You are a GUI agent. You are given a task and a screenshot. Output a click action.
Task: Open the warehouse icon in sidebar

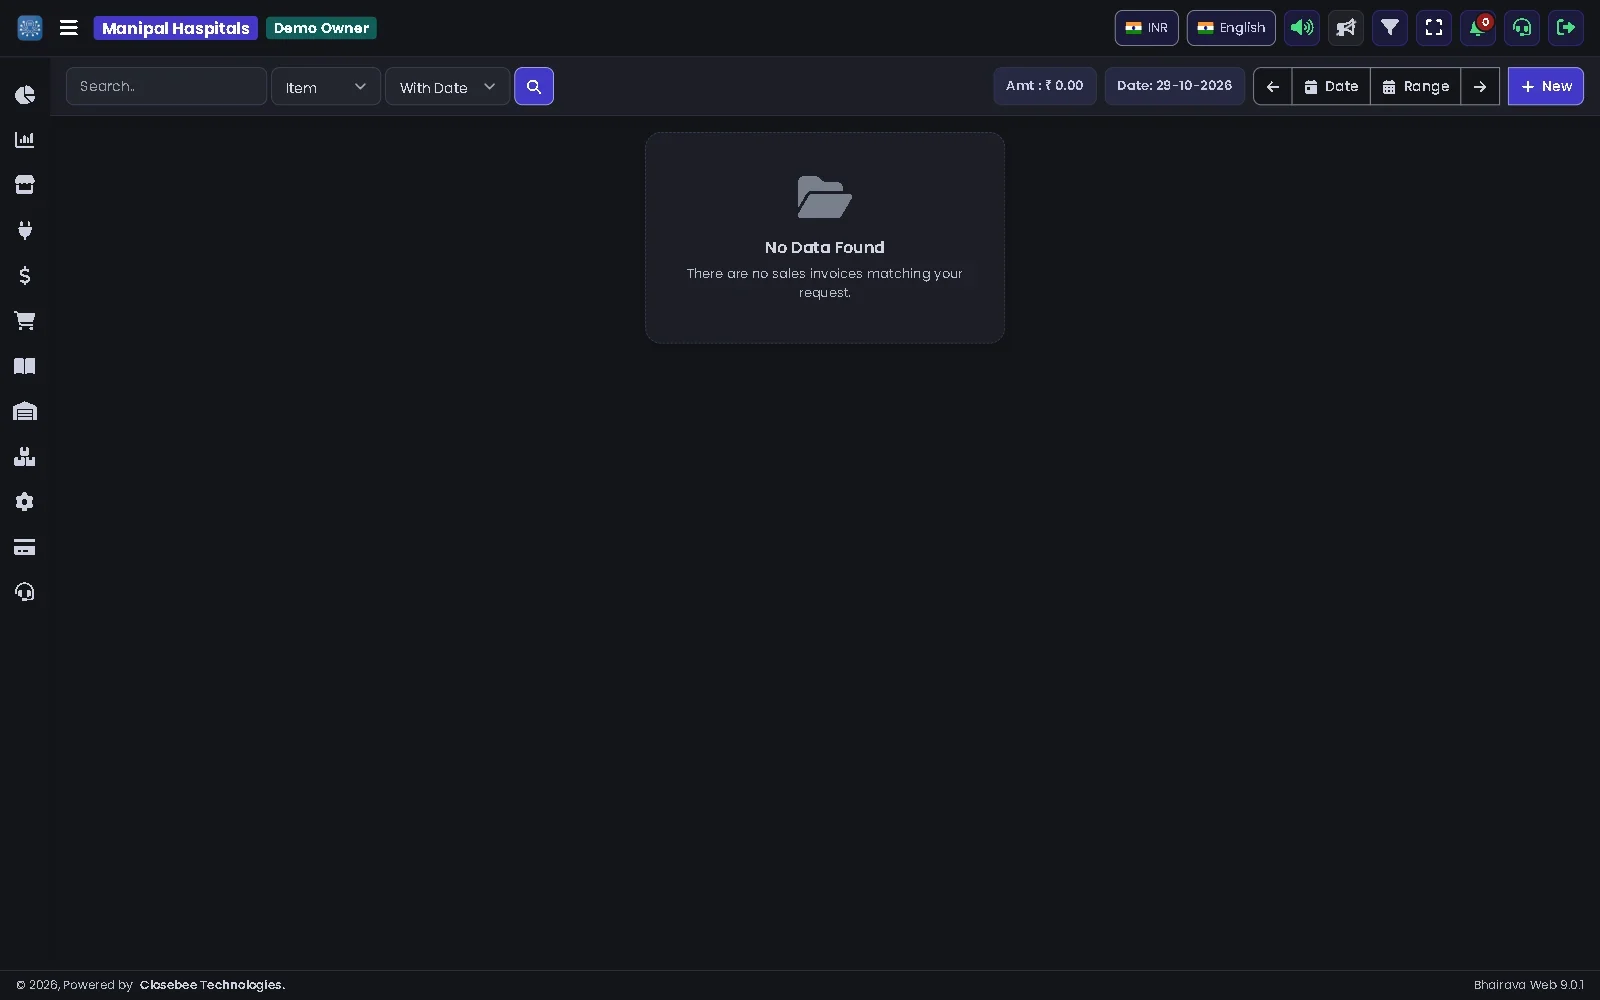(x=25, y=411)
